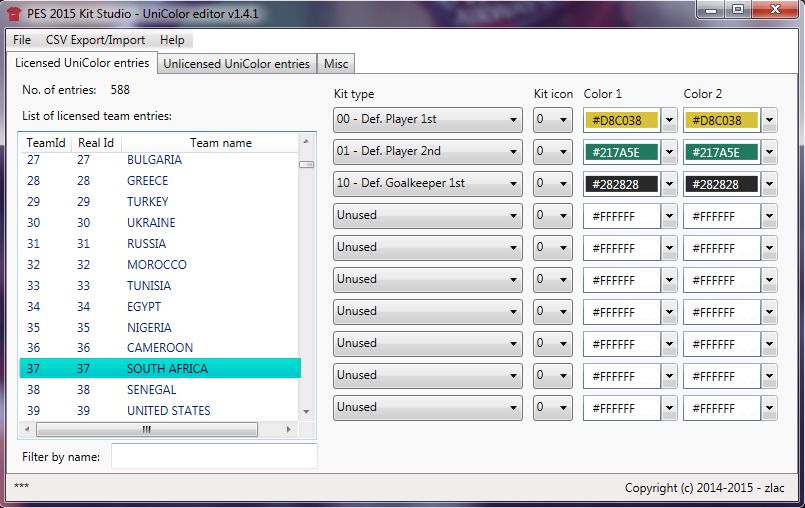Expand the '10 - Def. Goalkeeper 1st' kit type dropdown
805x508 pixels.
(428, 184)
